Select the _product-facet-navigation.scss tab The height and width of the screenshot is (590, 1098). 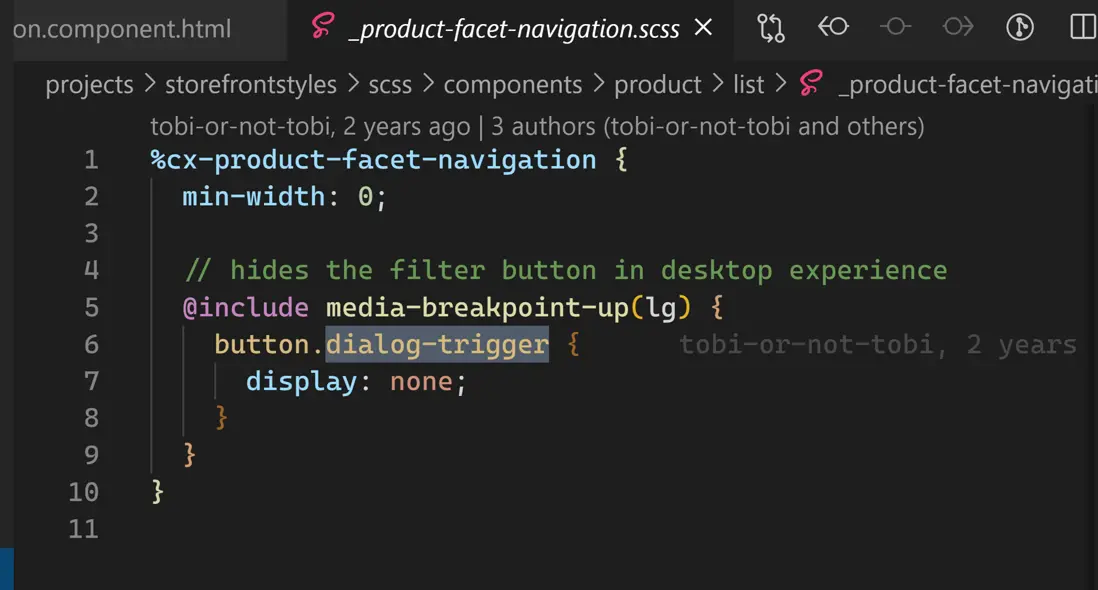click(x=513, y=29)
